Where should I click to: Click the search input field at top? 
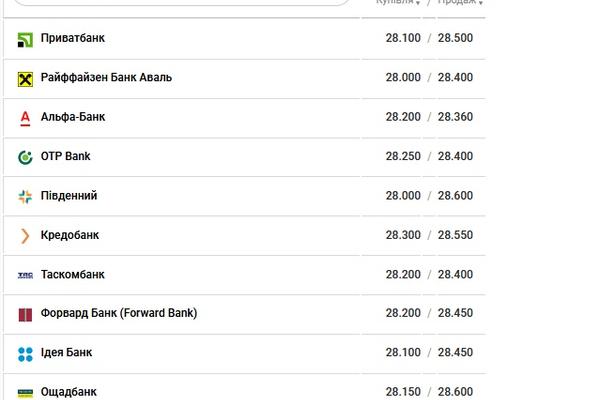(x=182, y=2)
